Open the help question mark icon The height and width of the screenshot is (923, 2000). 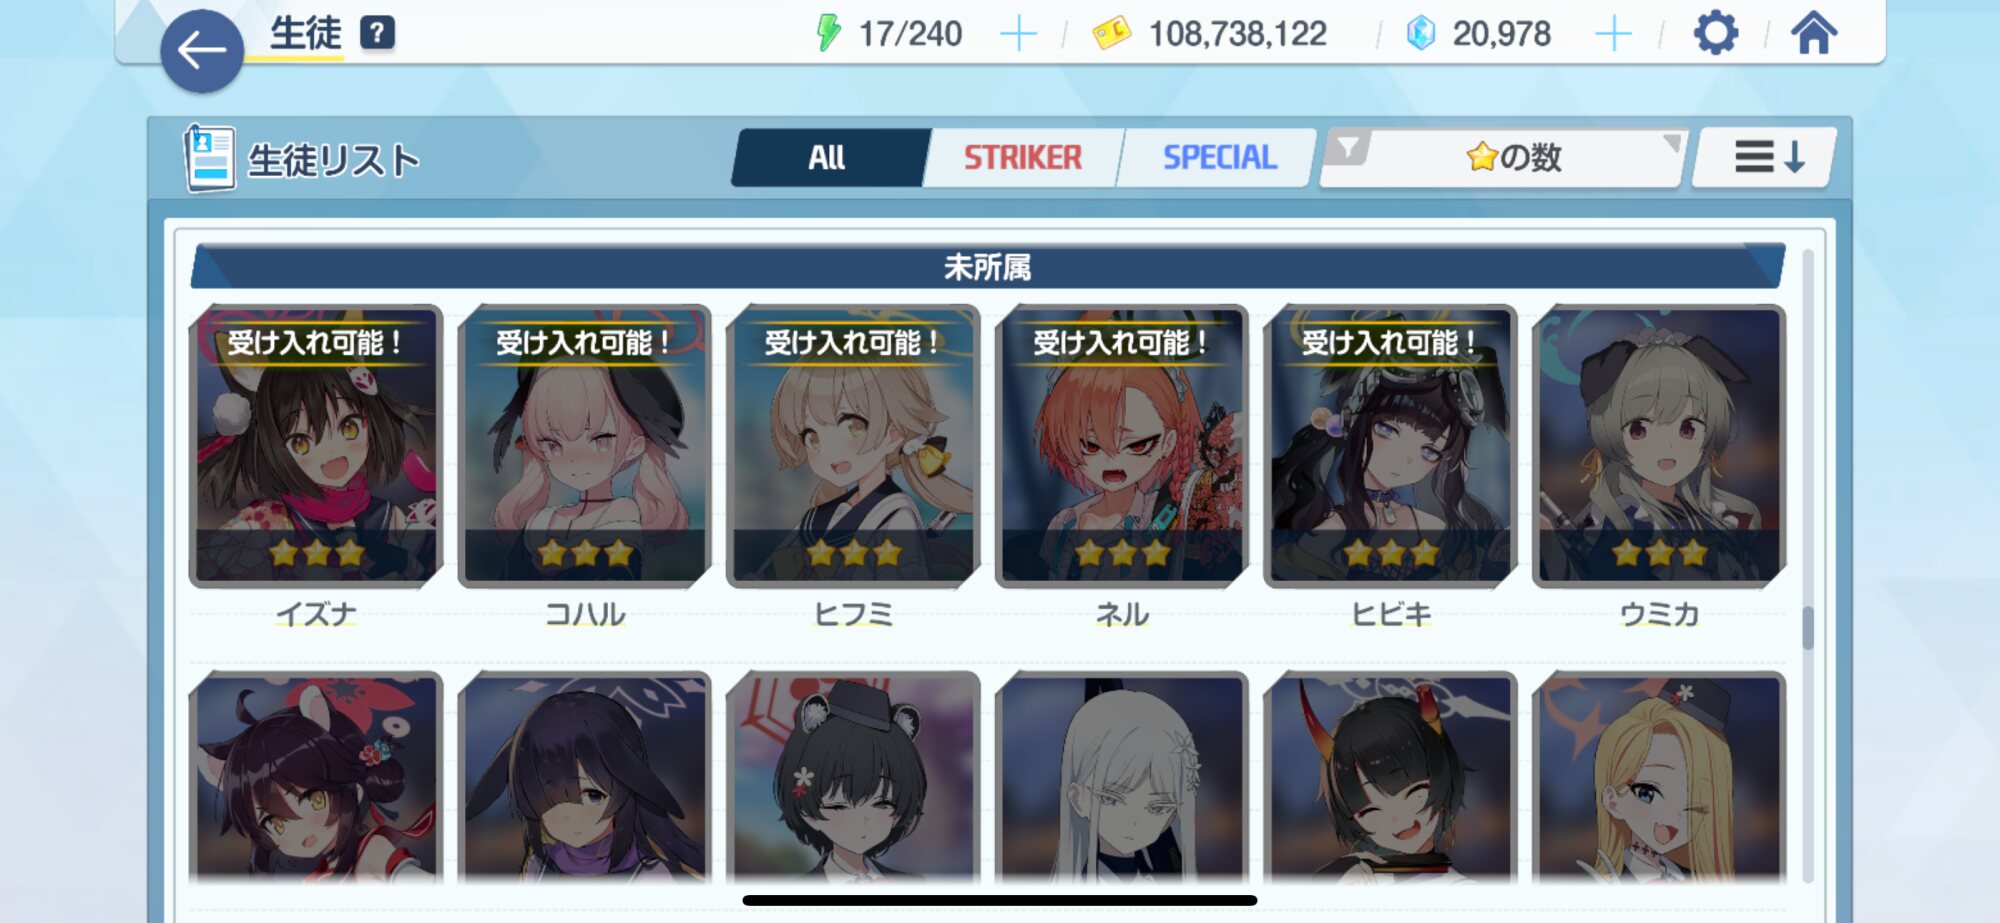point(377,34)
